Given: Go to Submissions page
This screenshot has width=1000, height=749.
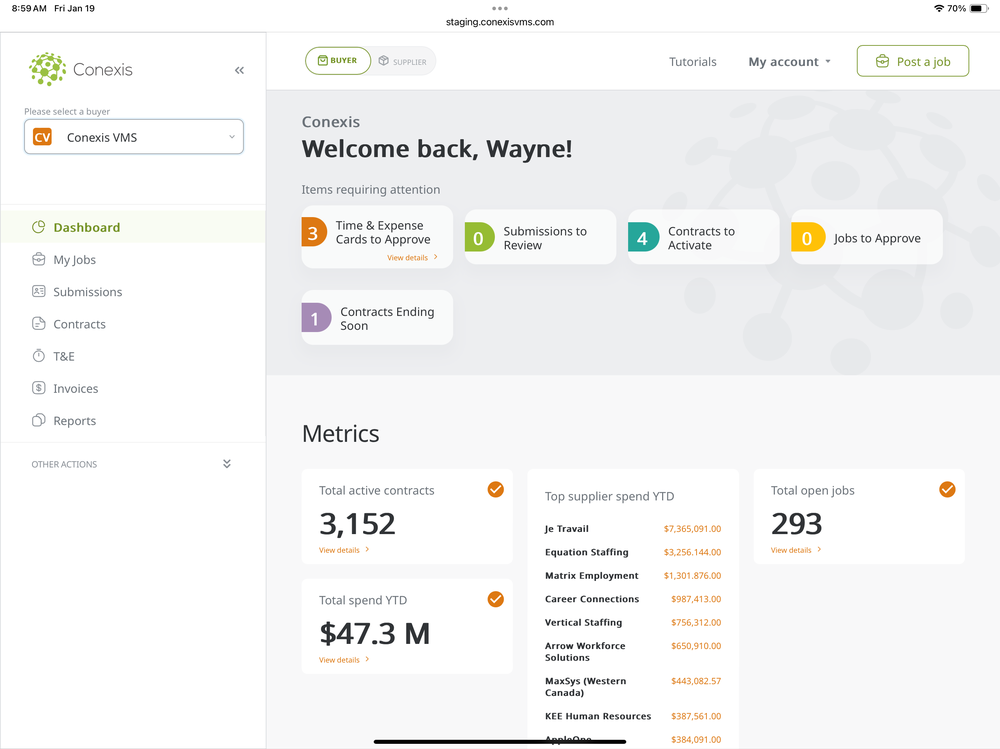Looking at the screenshot, I should tap(133, 292).
